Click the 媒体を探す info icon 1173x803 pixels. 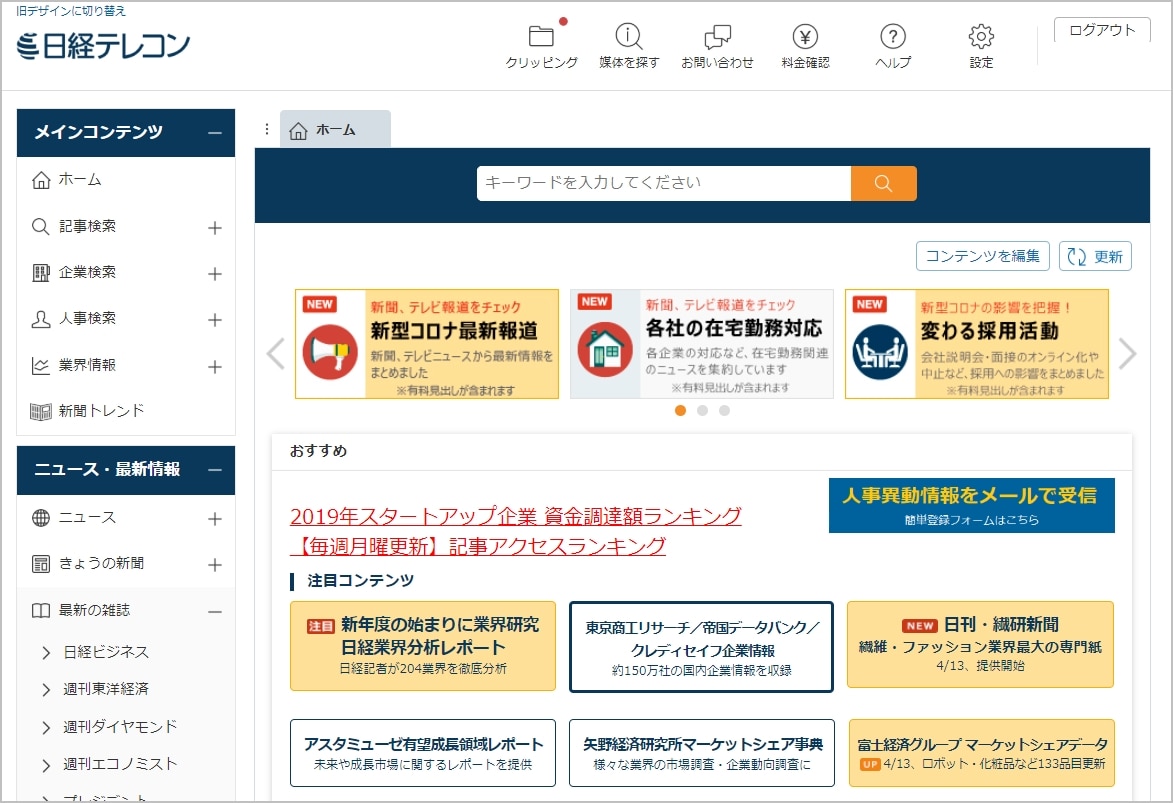(x=628, y=36)
